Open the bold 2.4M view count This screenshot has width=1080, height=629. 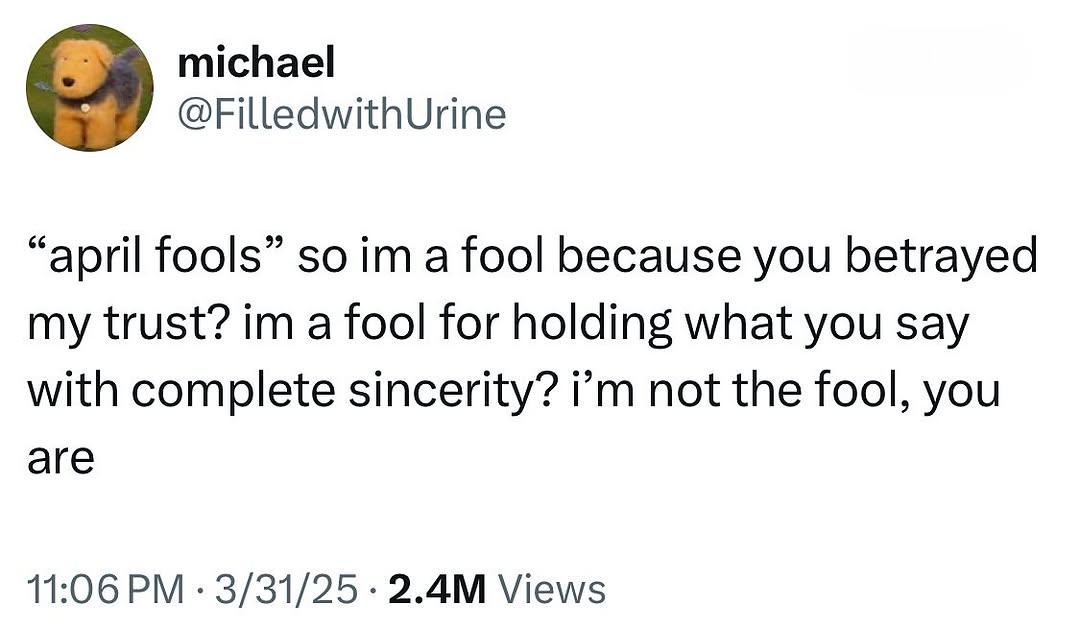click(437, 590)
